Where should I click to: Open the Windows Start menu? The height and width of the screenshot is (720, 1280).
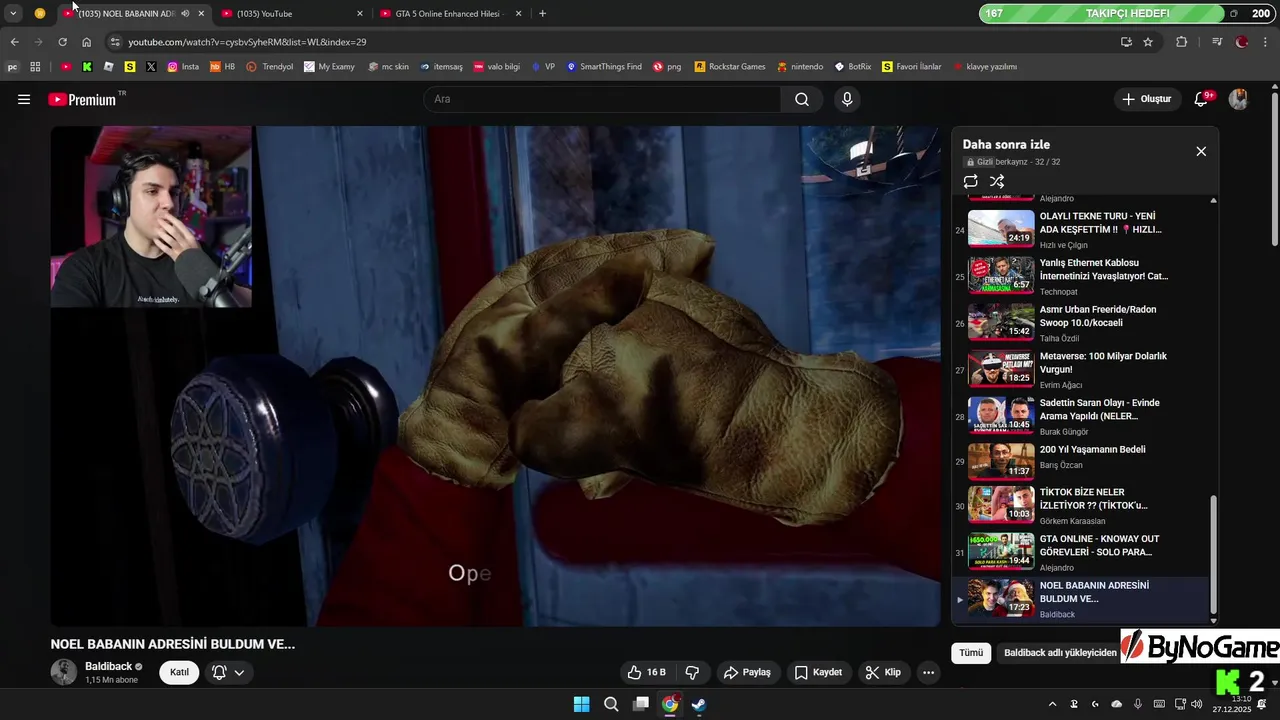point(581,704)
